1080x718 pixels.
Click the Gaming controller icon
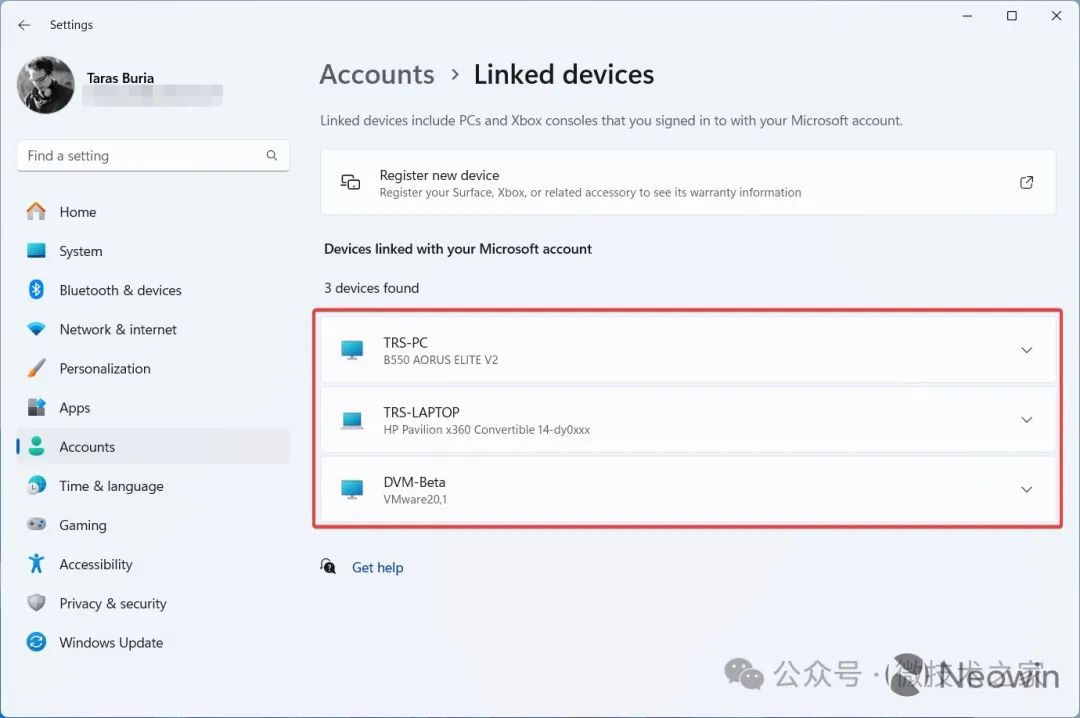36,524
